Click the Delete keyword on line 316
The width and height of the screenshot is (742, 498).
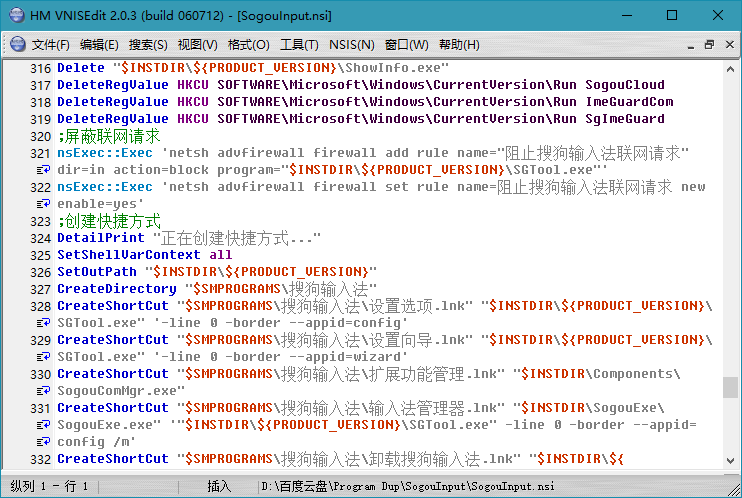pos(81,68)
